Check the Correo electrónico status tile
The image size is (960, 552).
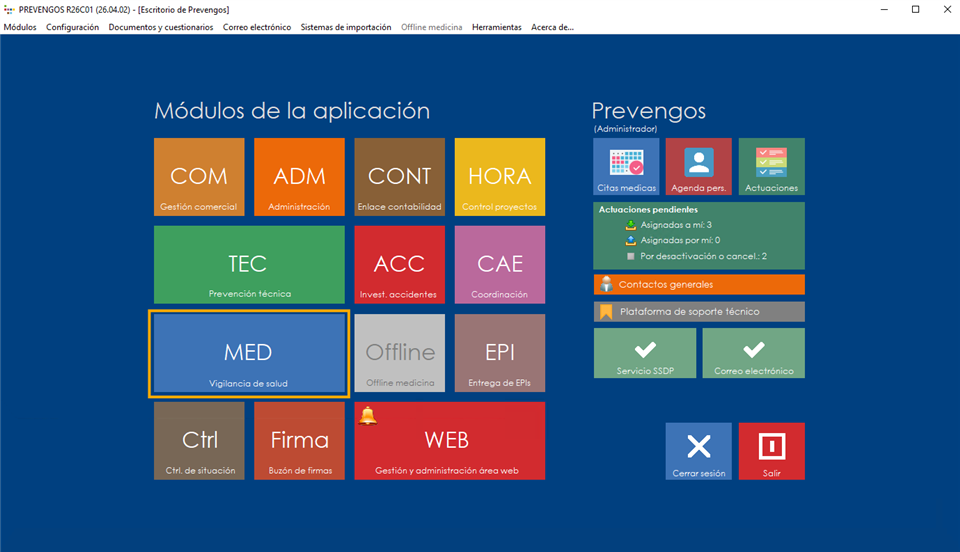coord(753,353)
